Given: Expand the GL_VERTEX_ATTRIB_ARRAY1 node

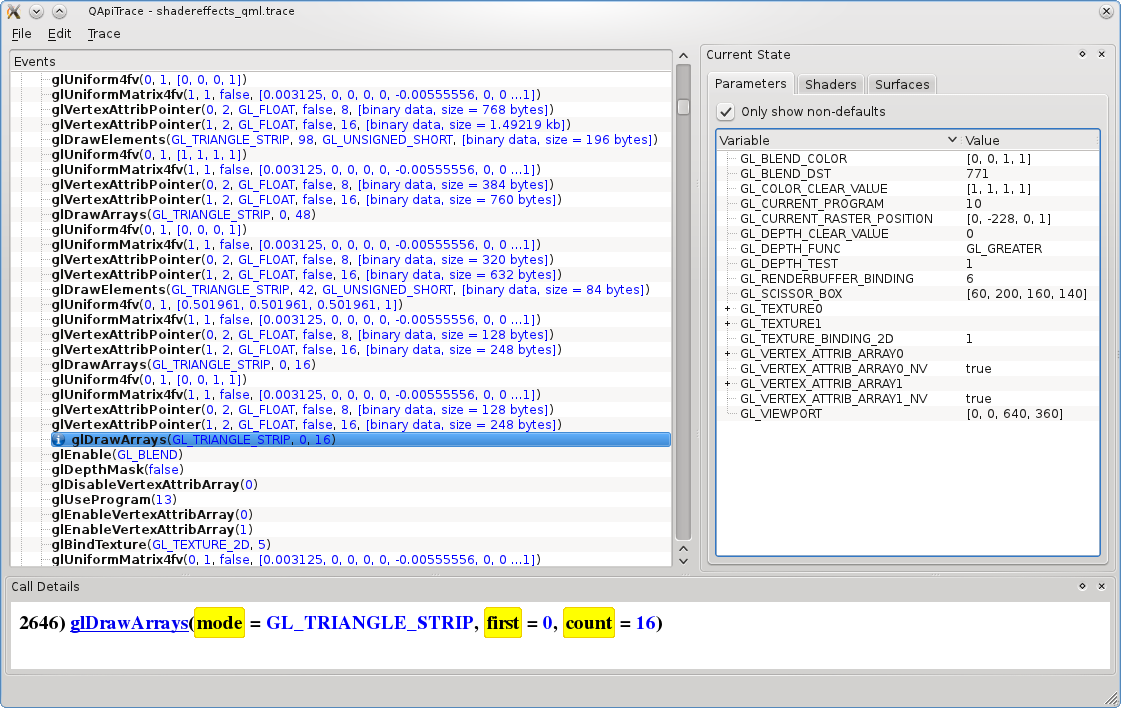Looking at the screenshot, I should (x=728, y=384).
